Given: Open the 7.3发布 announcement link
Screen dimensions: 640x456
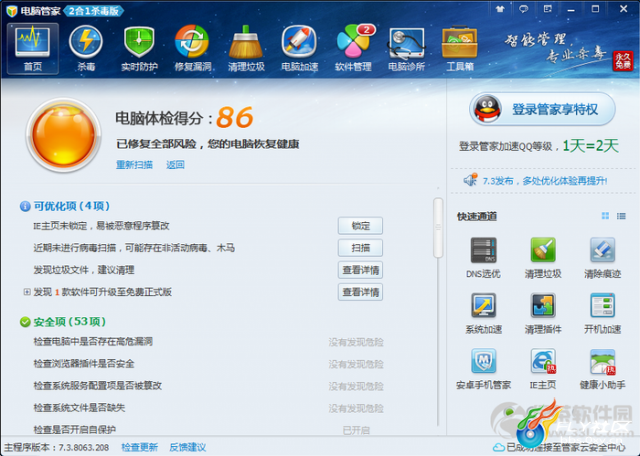Looking at the screenshot, I should (x=544, y=181).
